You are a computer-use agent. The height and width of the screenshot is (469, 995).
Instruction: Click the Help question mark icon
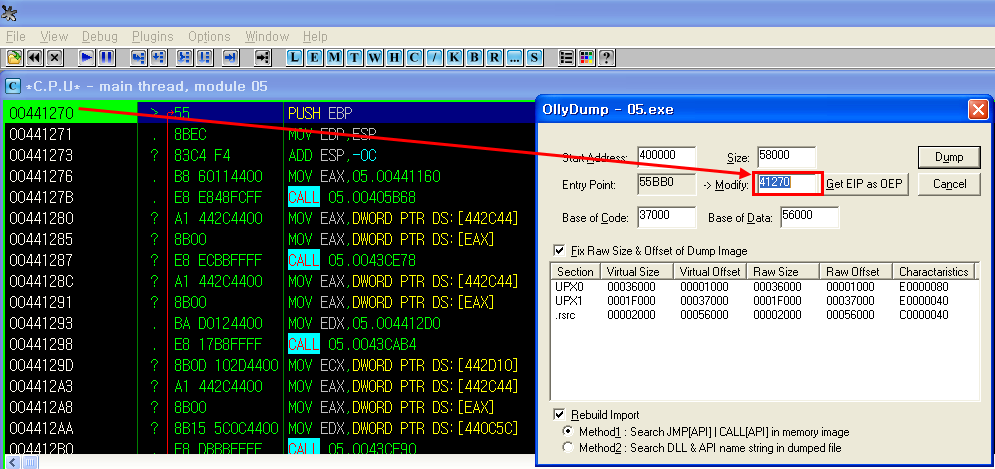click(x=607, y=58)
